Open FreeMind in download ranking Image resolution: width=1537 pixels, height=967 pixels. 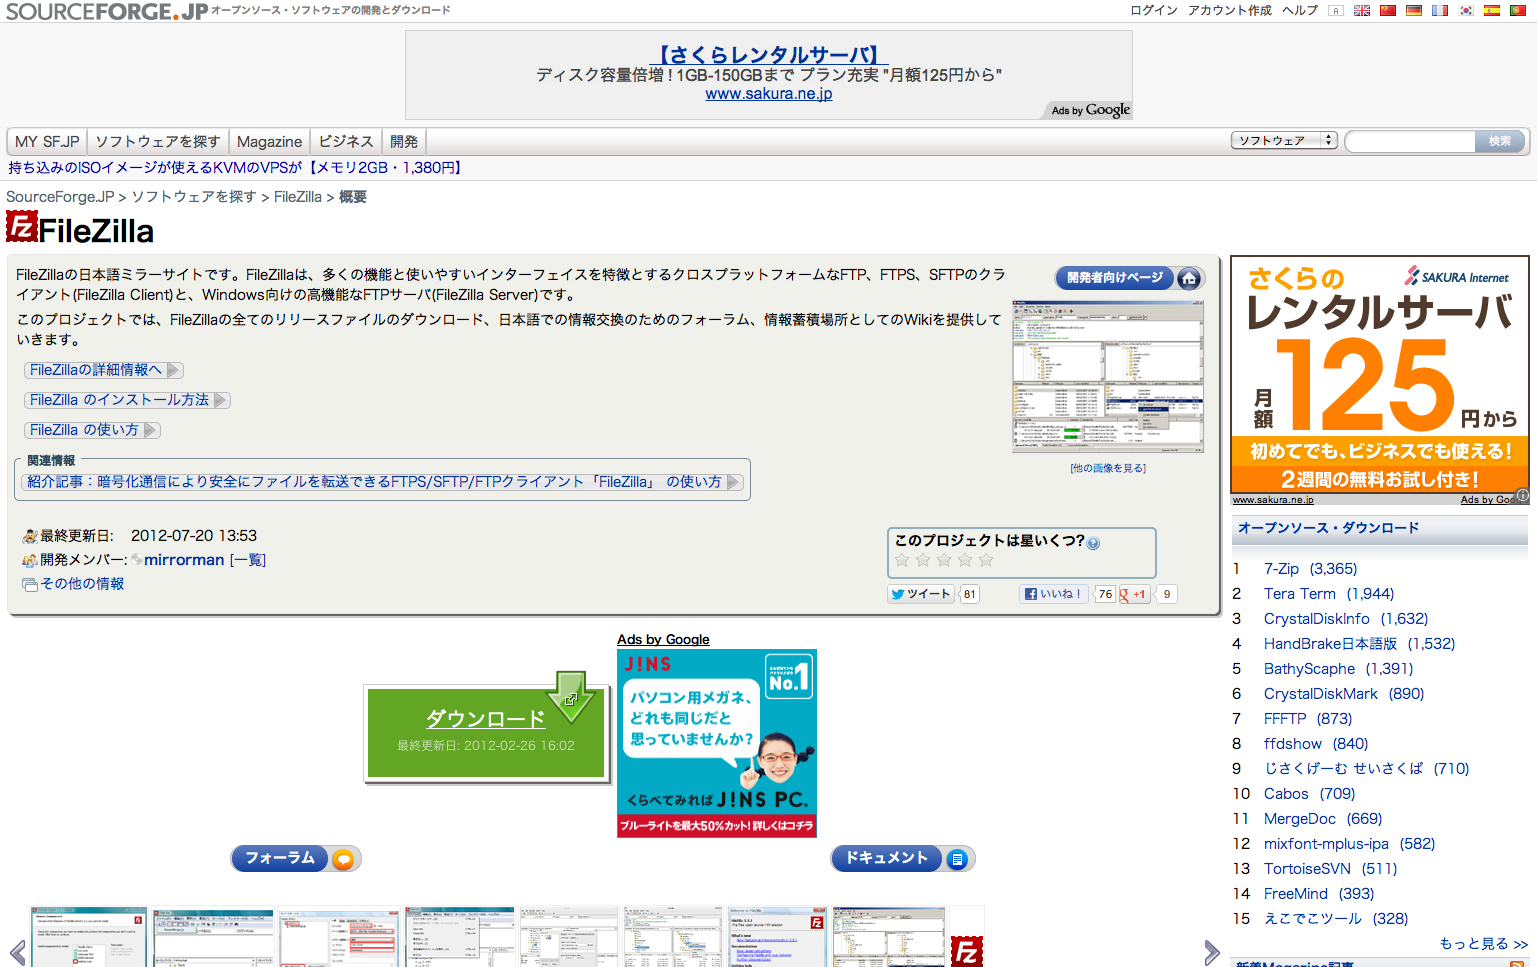click(1296, 894)
